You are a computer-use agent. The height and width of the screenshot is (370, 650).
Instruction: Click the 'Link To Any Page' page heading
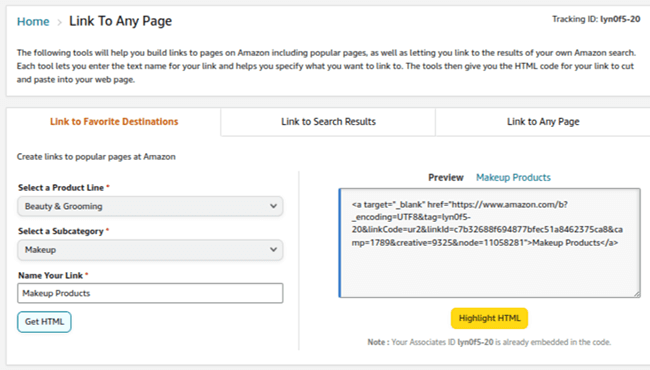click(120, 21)
